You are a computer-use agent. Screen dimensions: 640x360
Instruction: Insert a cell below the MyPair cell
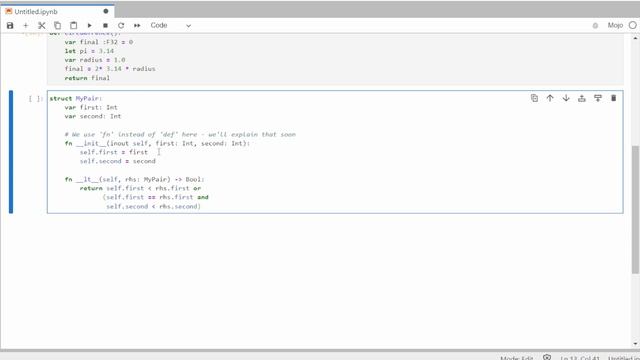[598, 98]
